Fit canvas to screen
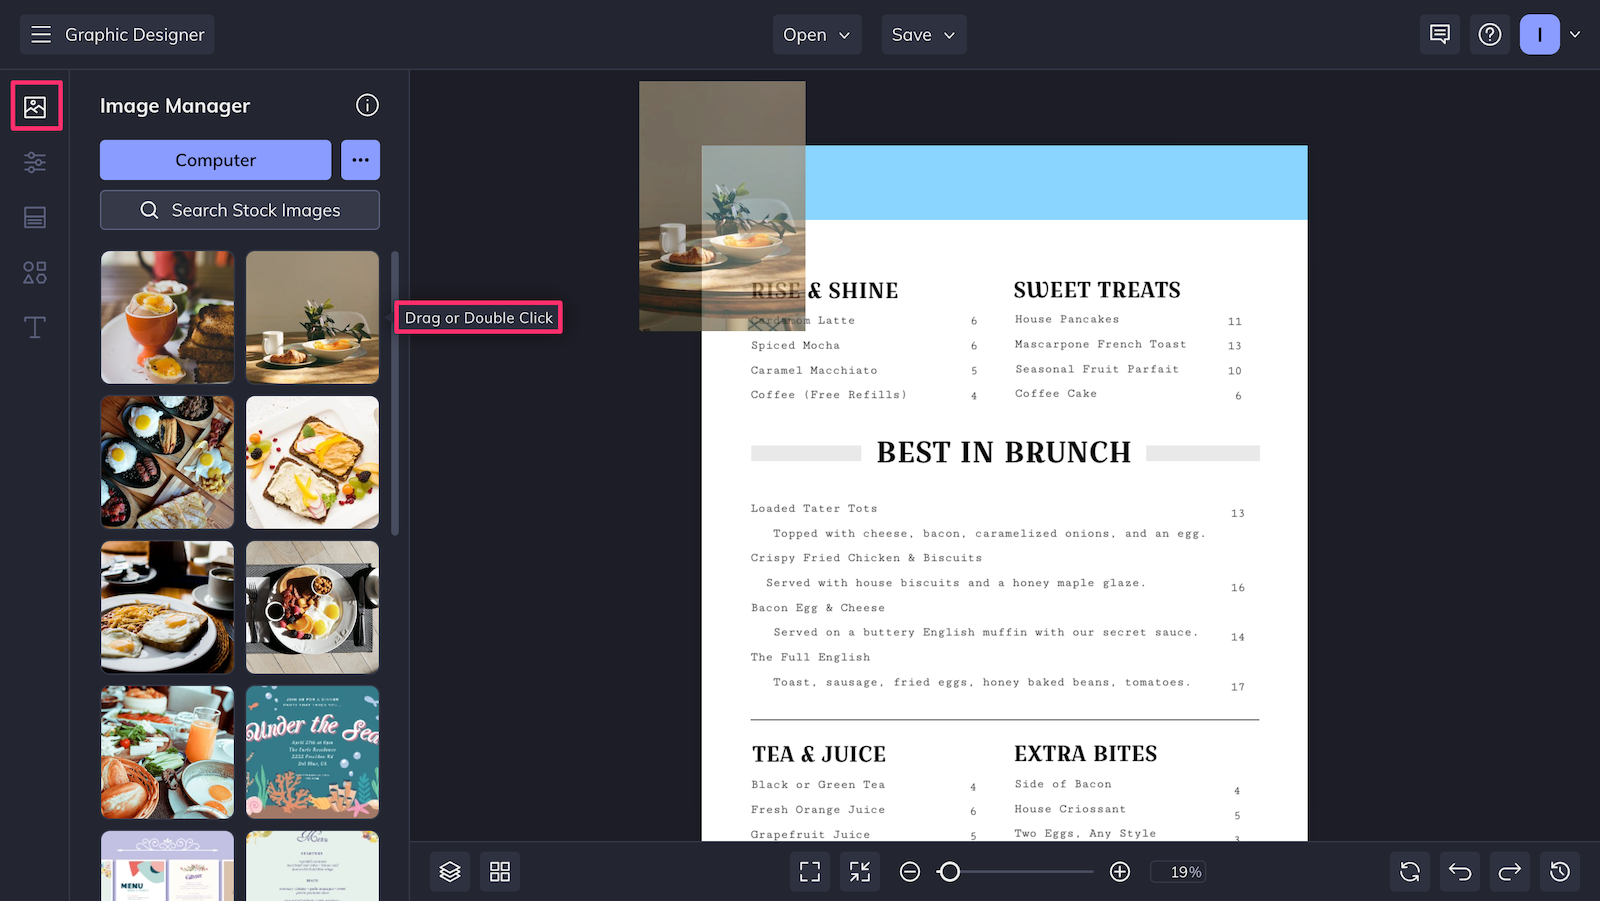1600x901 pixels. pyautogui.click(x=809, y=871)
